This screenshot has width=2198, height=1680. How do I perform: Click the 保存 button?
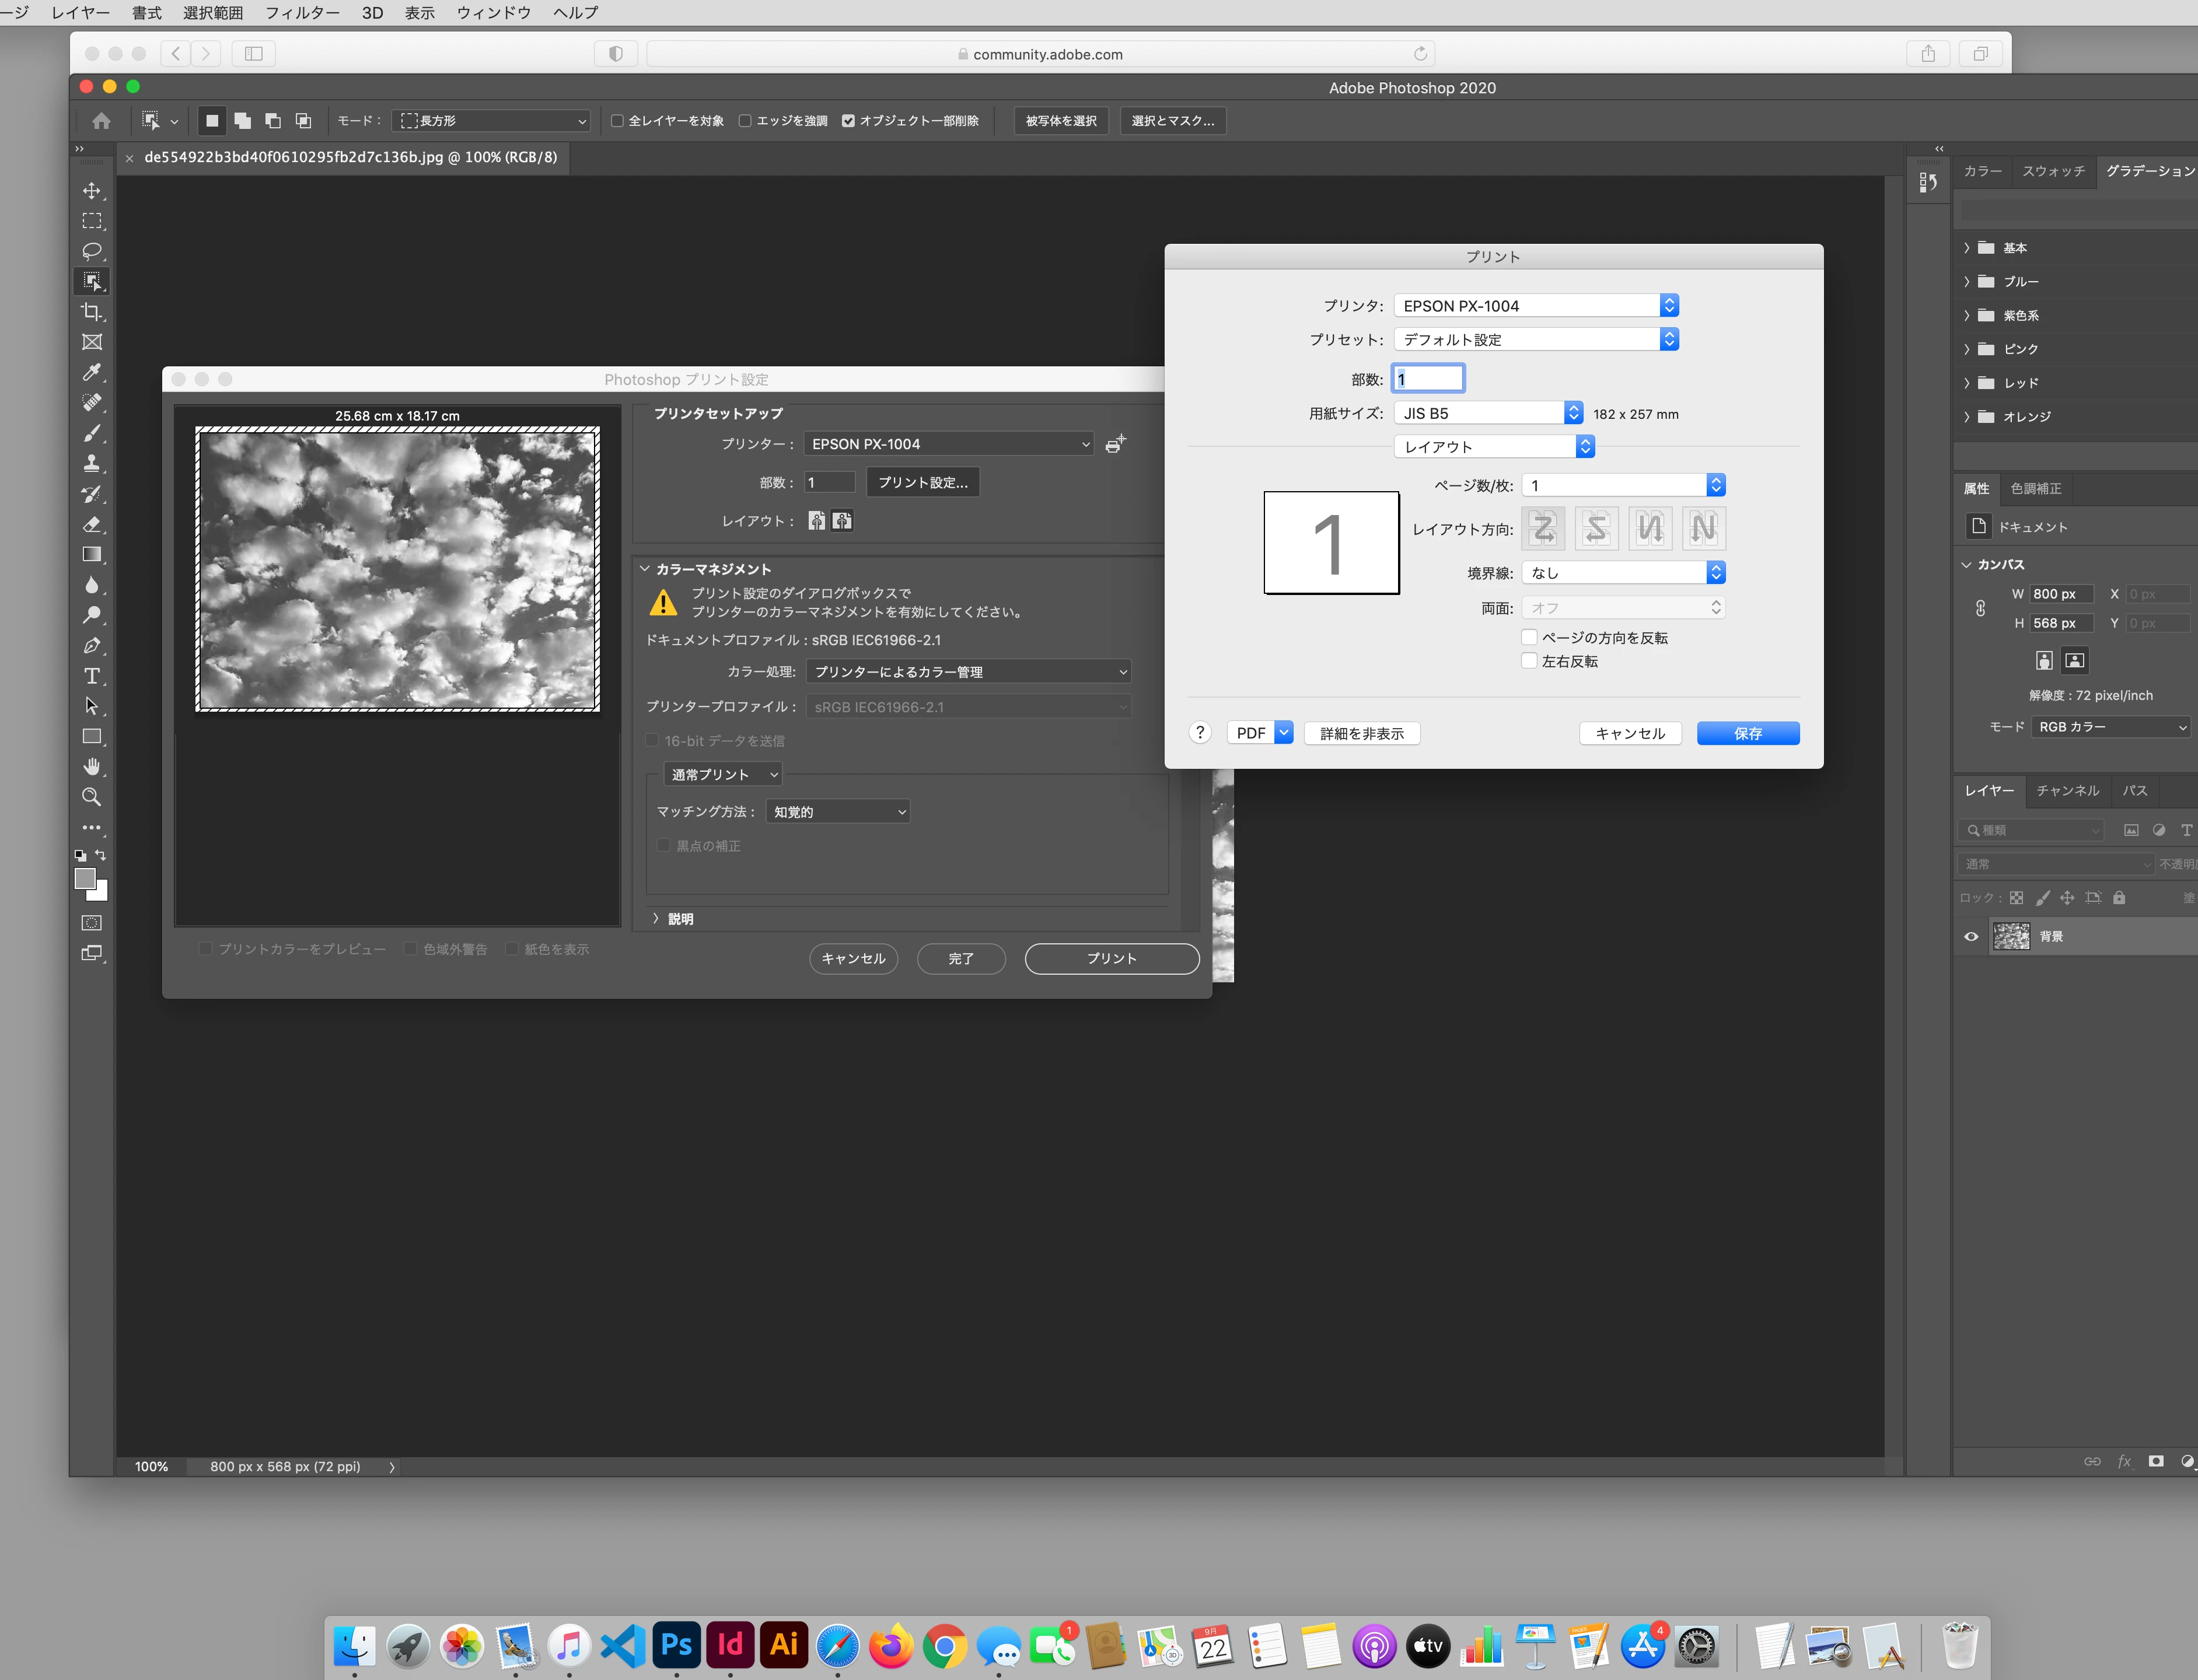tap(1747, 733)
